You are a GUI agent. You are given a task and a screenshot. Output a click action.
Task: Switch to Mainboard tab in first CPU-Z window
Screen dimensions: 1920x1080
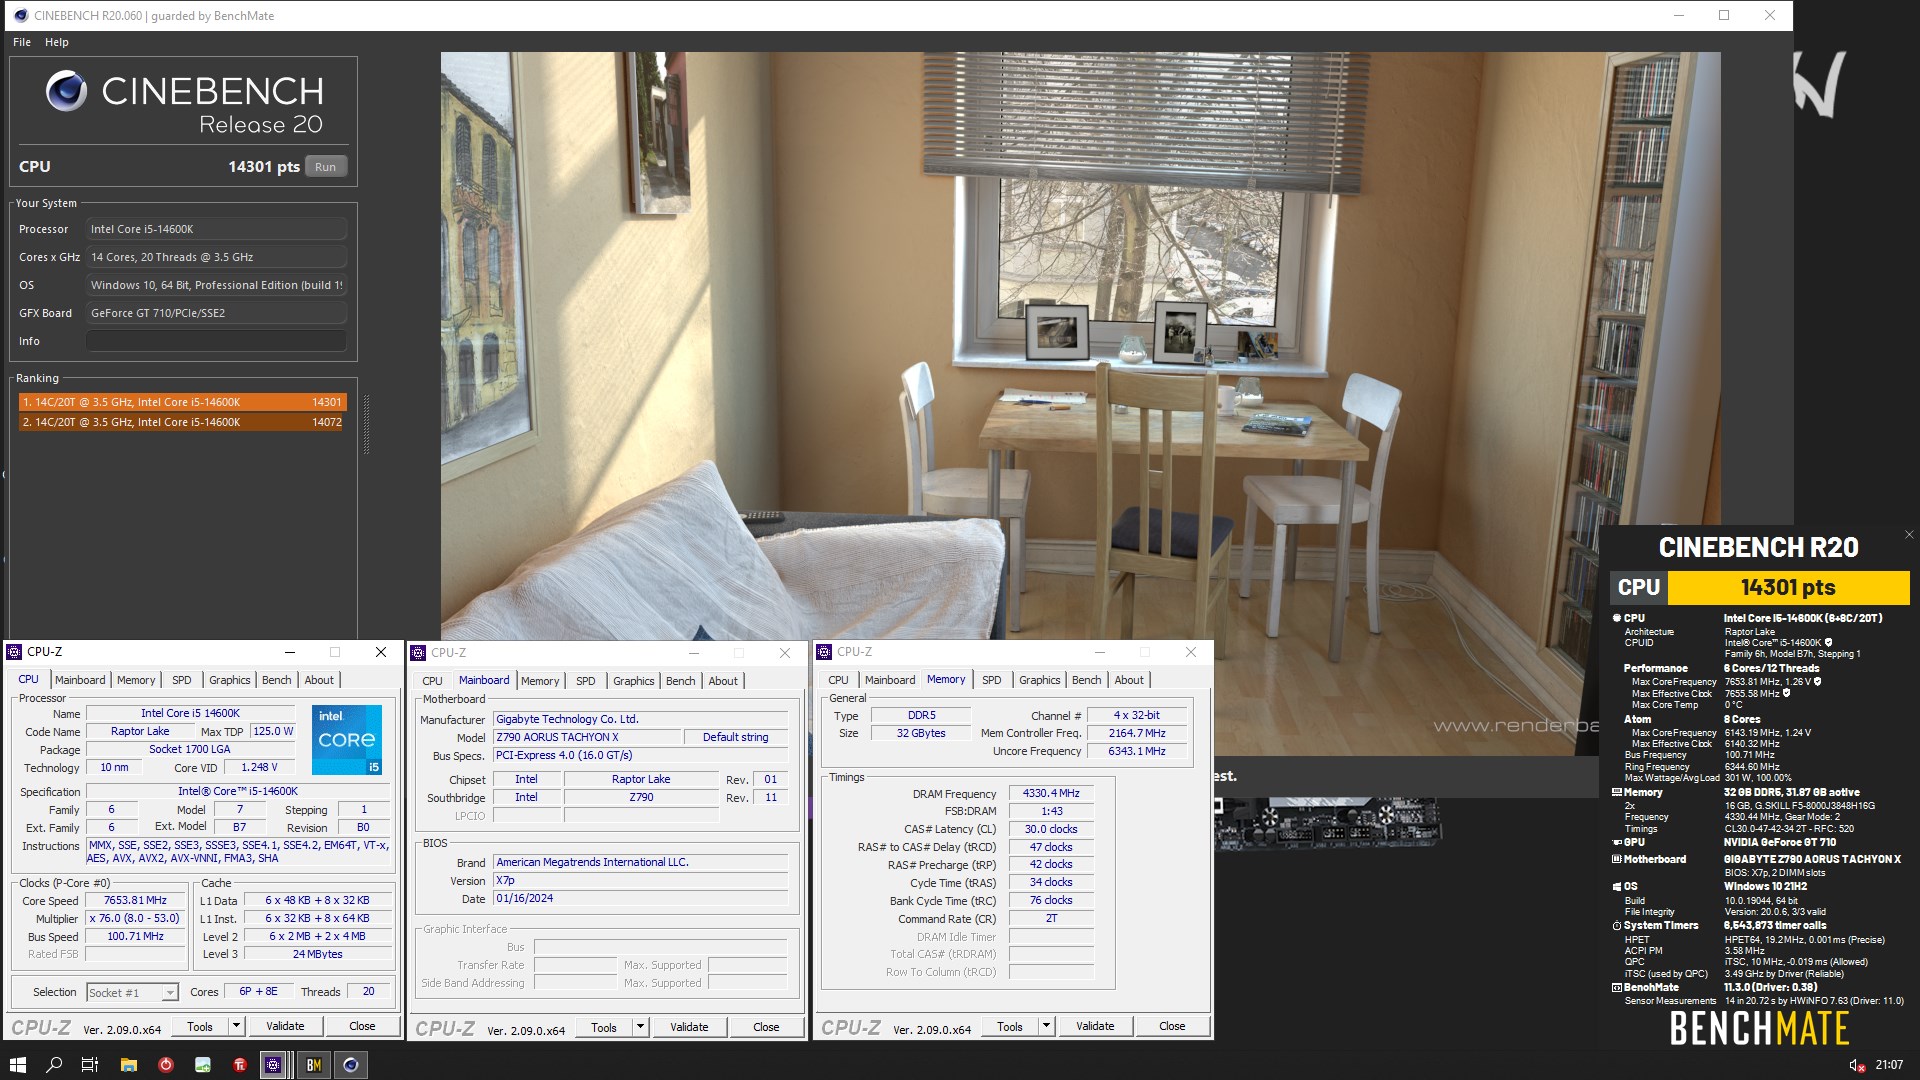80,680
